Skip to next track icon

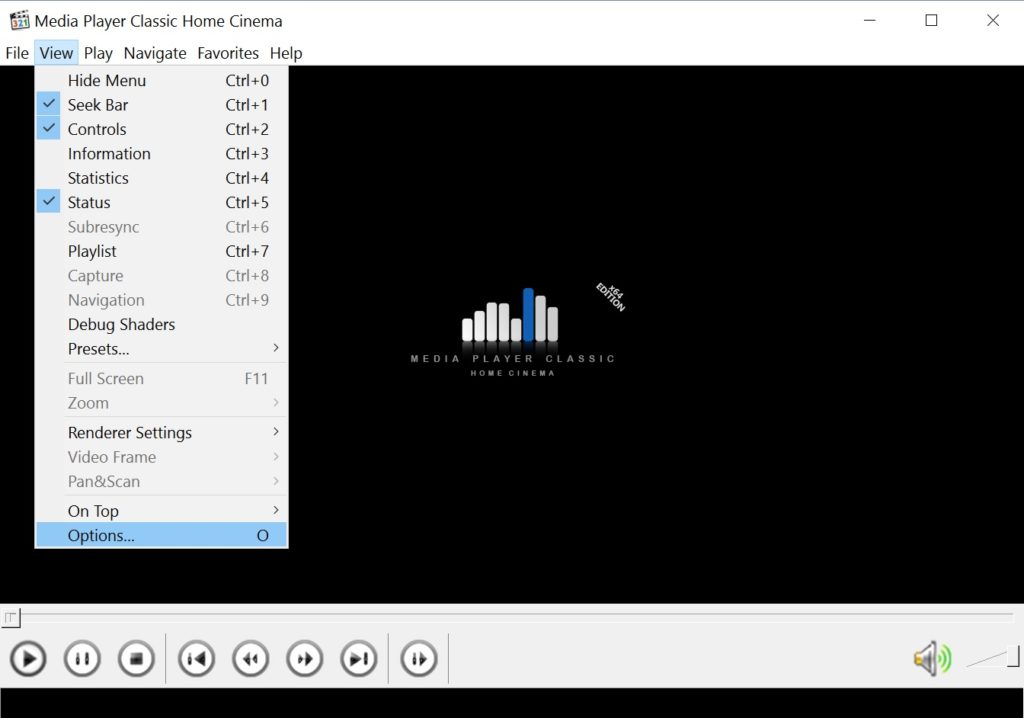click(358, 659)
